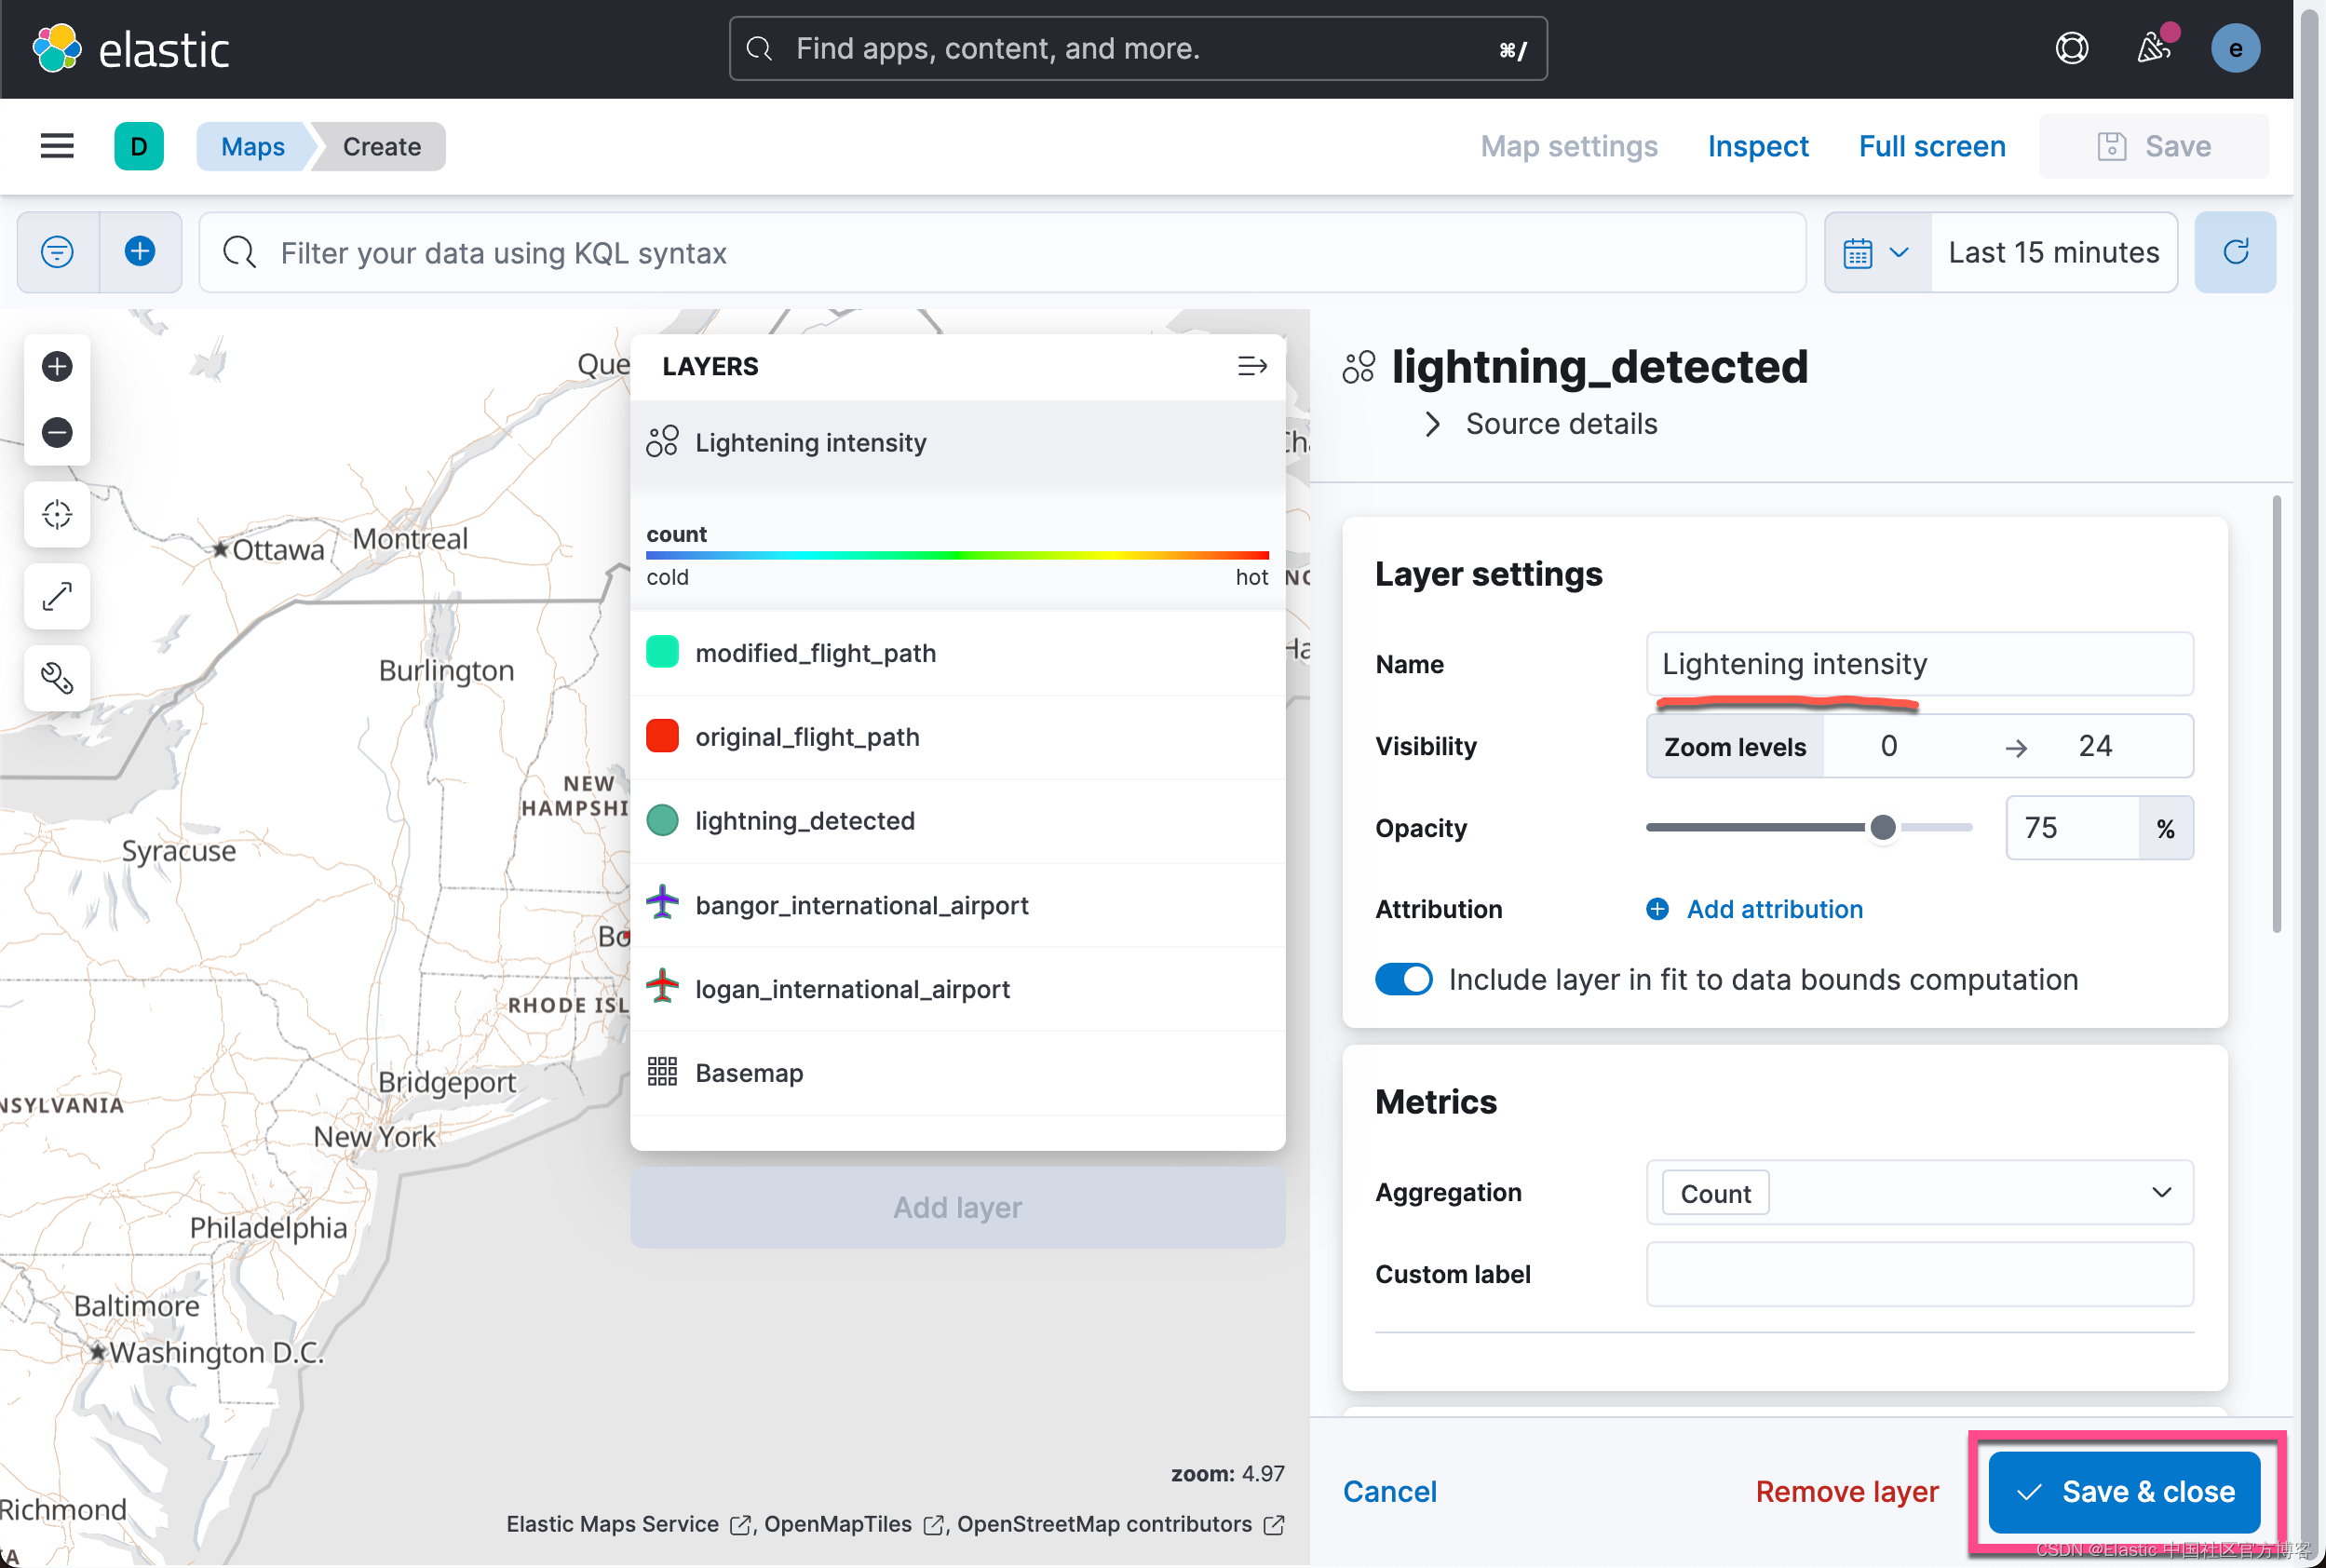The height and width of the screenshot is (1568, 2326).
Task: Open the hamburger navigation menu
Action: click(56, 146)
